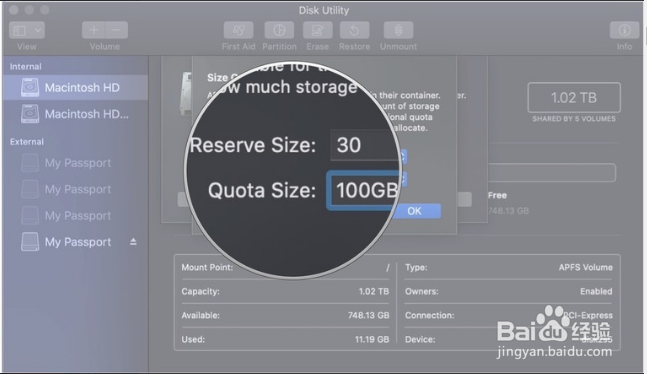Focus the Quota Size field

pos(364,190)
